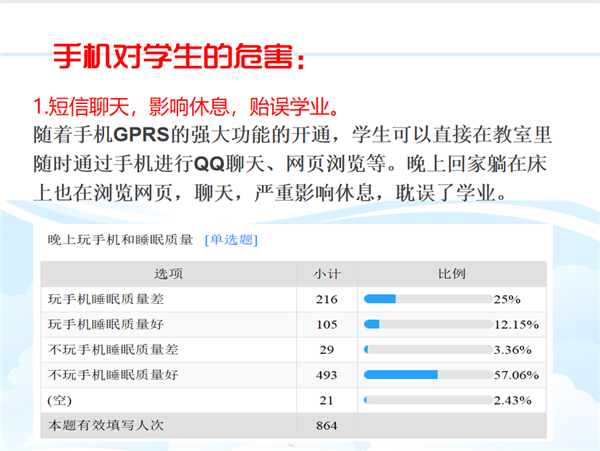This screenshot has height=451, width=600.
Task: Click the slide title 手机对学生的危害
Action: coord(180,56)
